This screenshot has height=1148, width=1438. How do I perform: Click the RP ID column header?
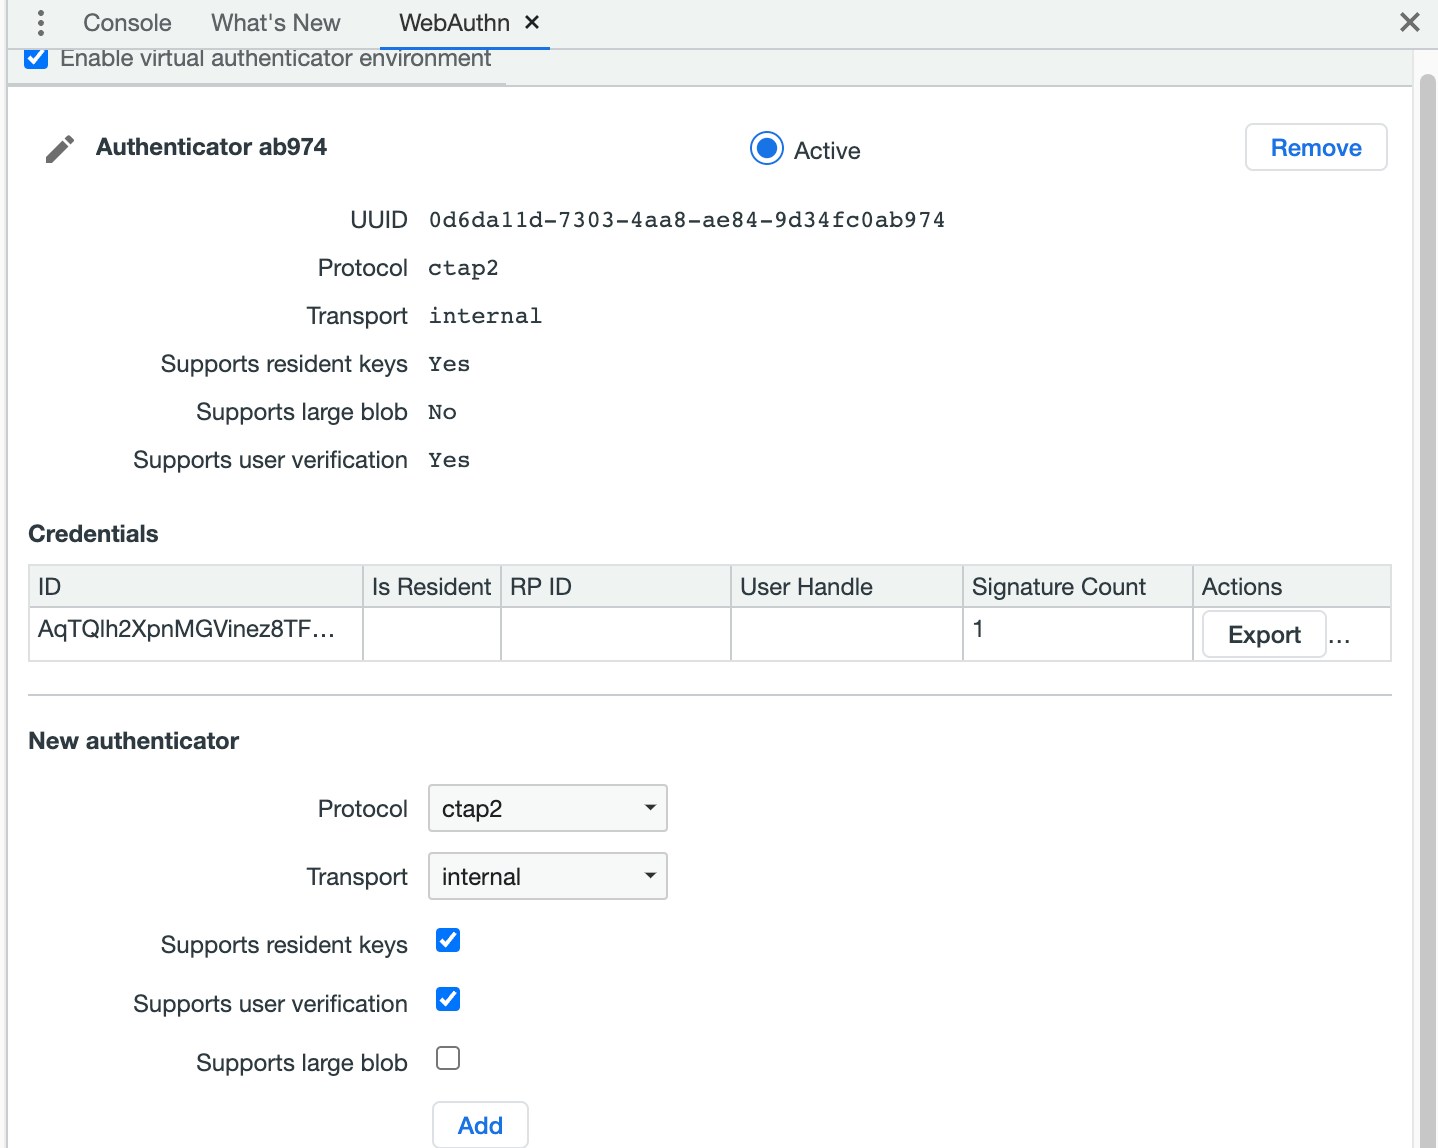click(x=616, y=587)
